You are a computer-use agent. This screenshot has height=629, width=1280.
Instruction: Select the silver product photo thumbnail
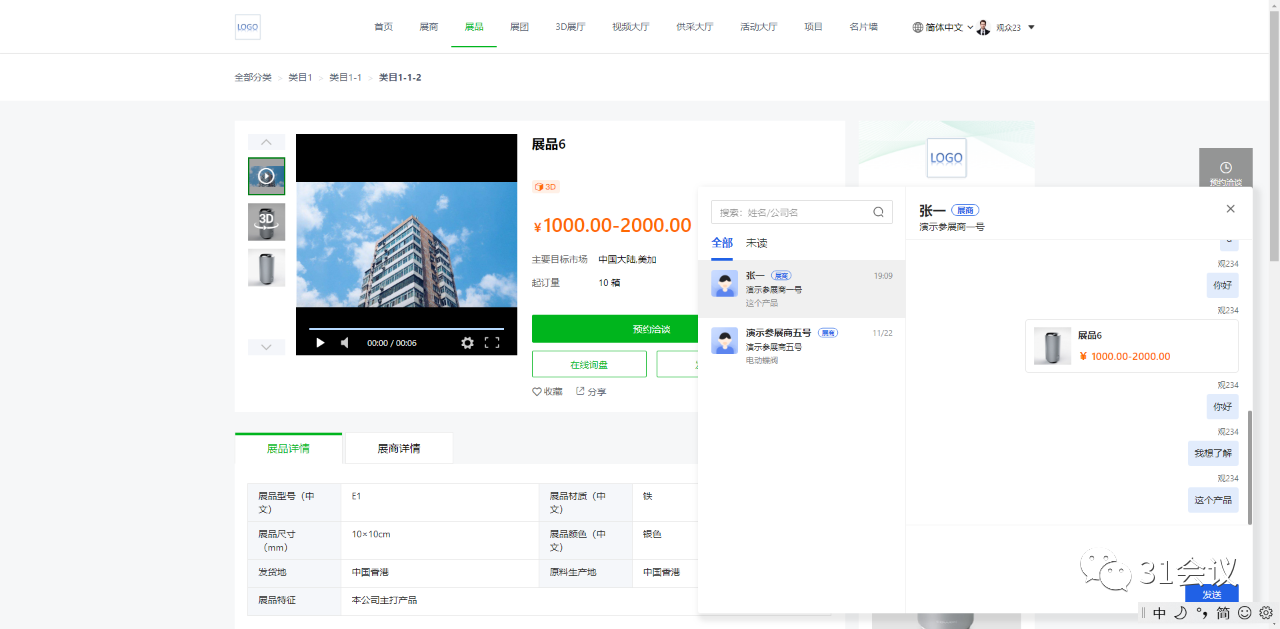coord(266,268)
